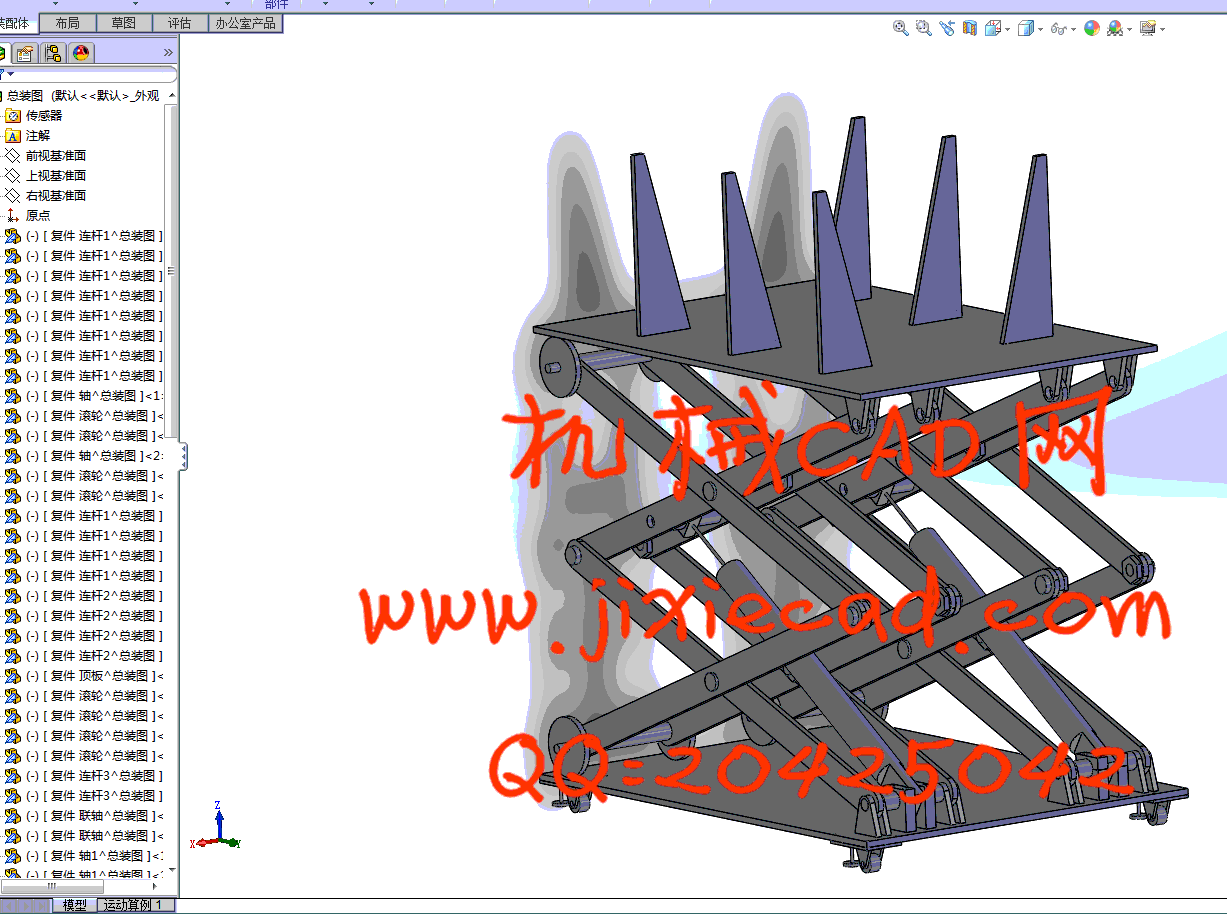
Task: Open the View Orientation dropdown arrow
Action: coord(1007,29)
